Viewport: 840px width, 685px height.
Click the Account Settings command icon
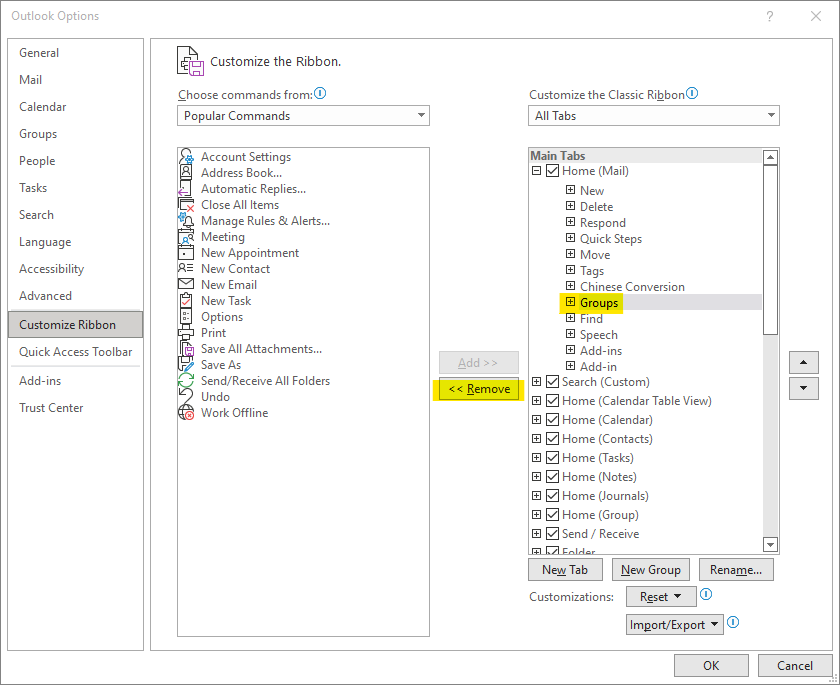[x=186, y=156]
